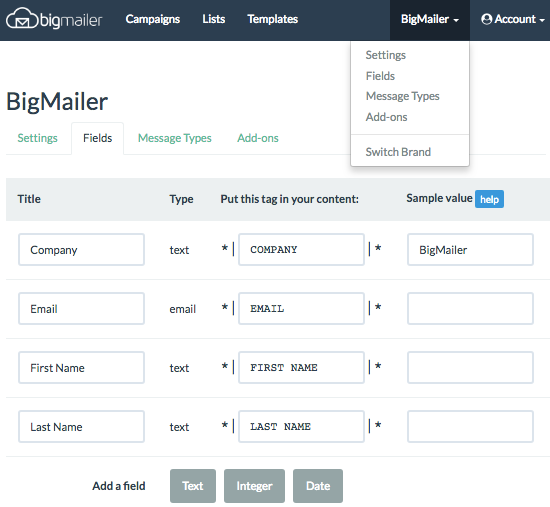Viewport: 550px width, 507px height.
Task: Click the BigMailer page heading
Action: (57, 102)
